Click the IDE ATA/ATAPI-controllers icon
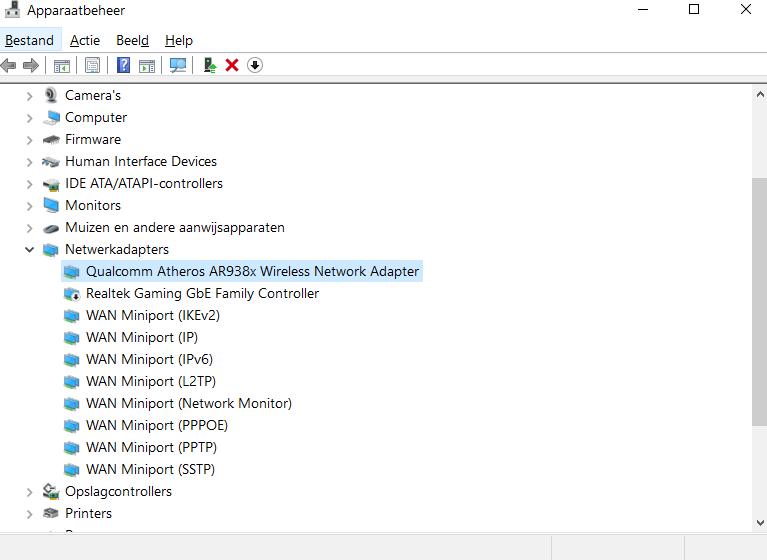The image size is (767, 560). (51, 184)
